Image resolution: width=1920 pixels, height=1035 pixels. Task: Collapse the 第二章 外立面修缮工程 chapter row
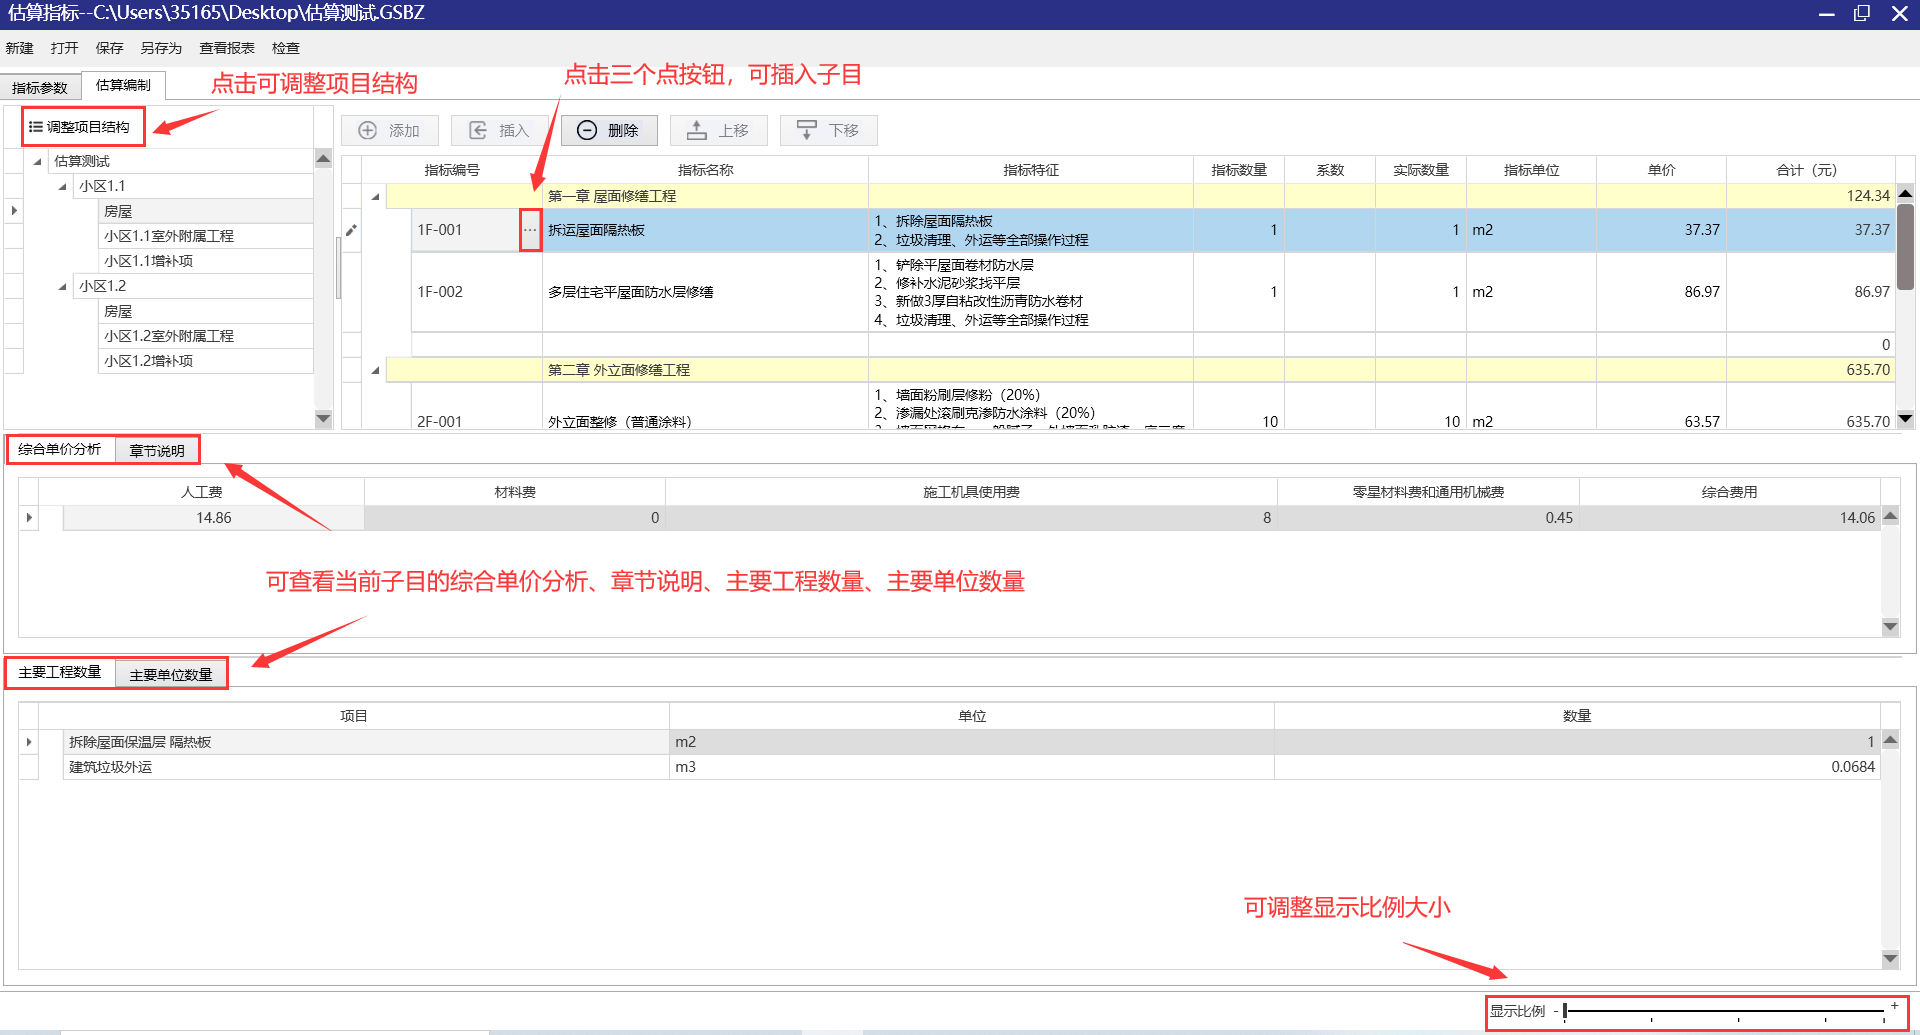coord(376,370)
